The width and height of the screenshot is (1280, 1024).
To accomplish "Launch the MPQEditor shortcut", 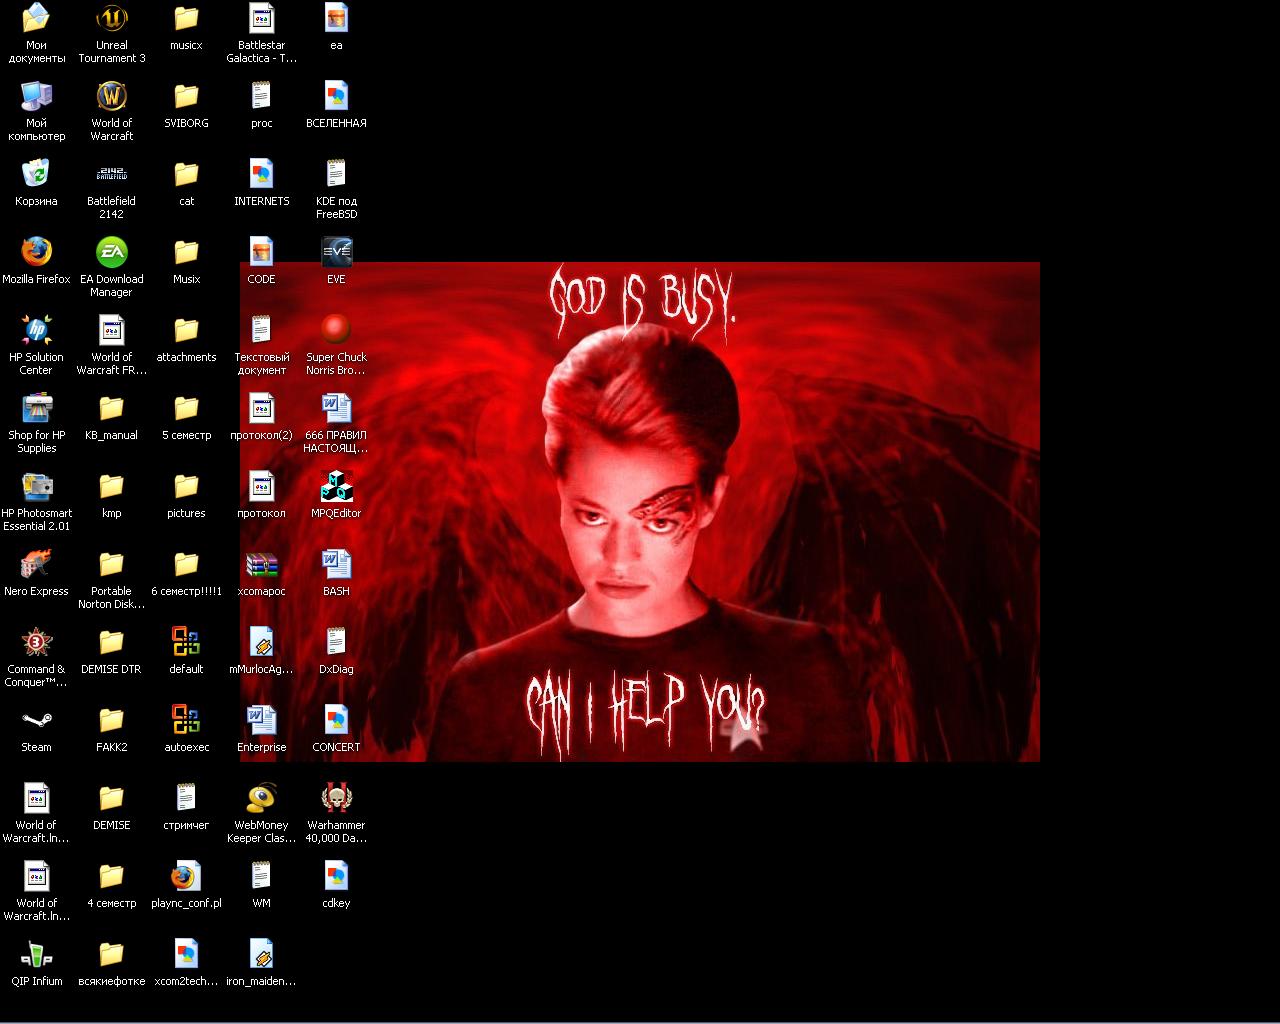I will click(x=336, y=486).
